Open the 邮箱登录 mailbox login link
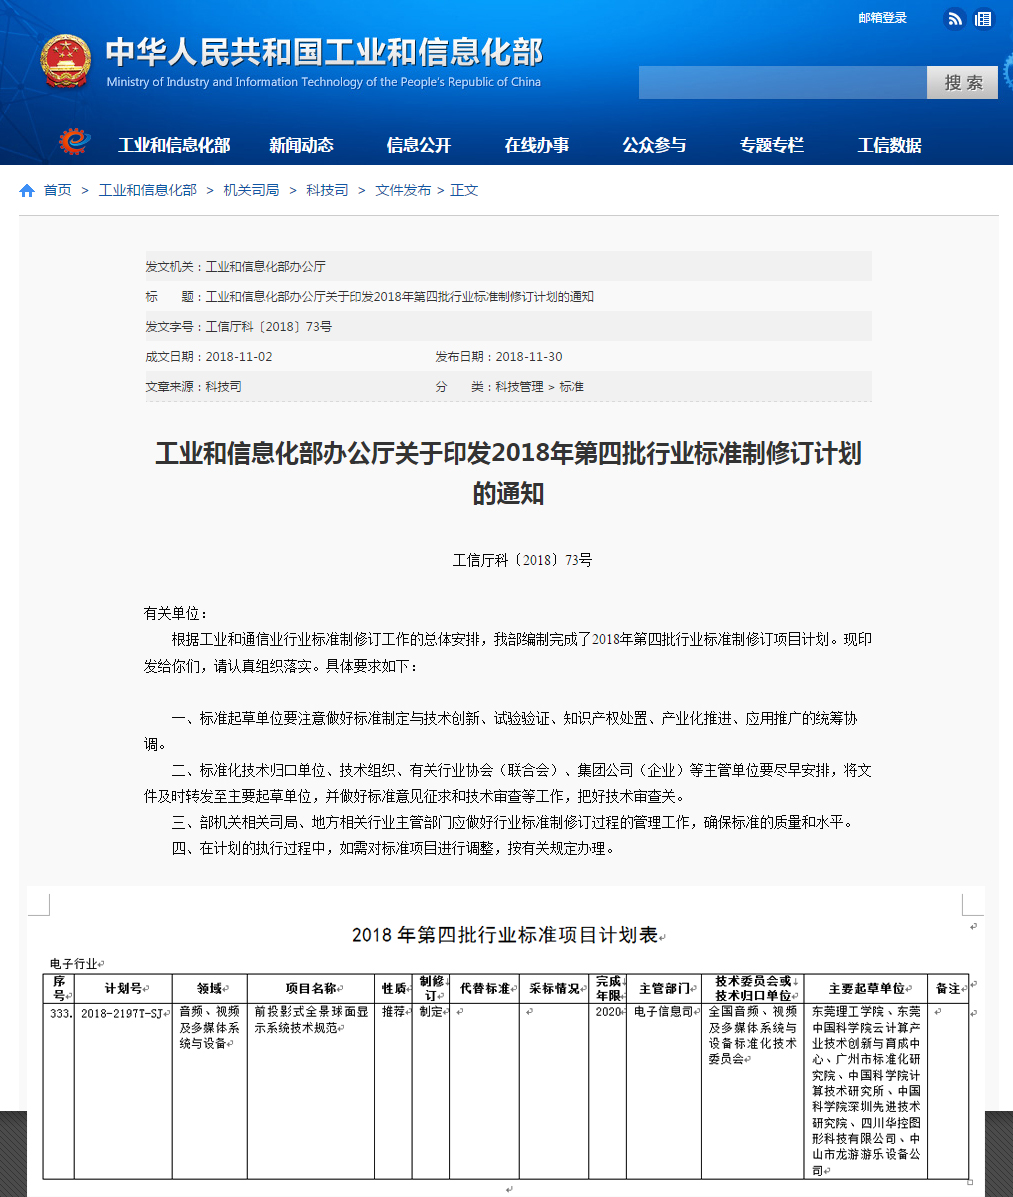This screenshot has width=1013, height=1197. point(882,18)
